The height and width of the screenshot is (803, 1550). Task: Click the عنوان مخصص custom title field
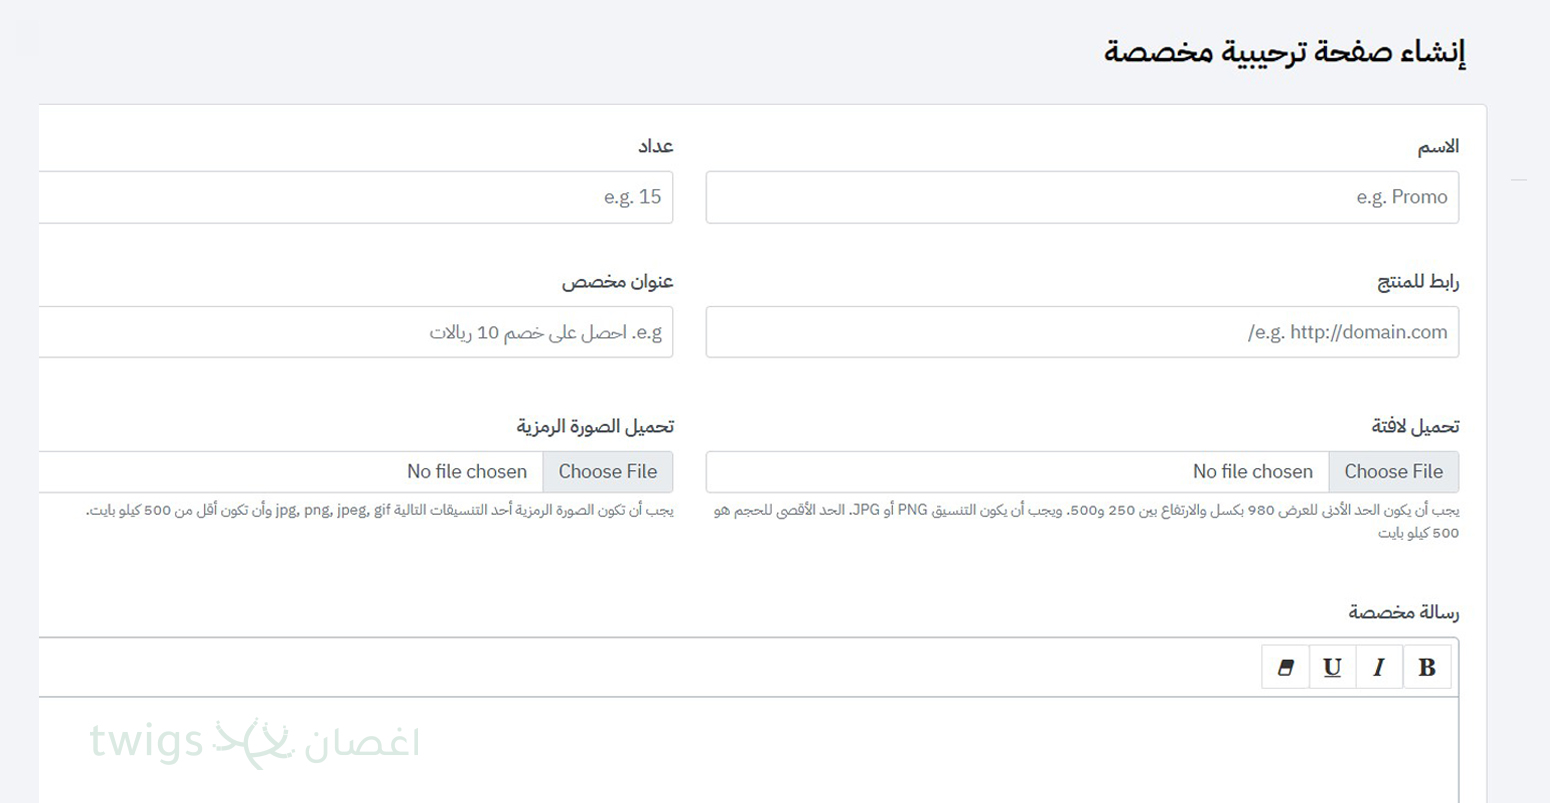point(355,332)
